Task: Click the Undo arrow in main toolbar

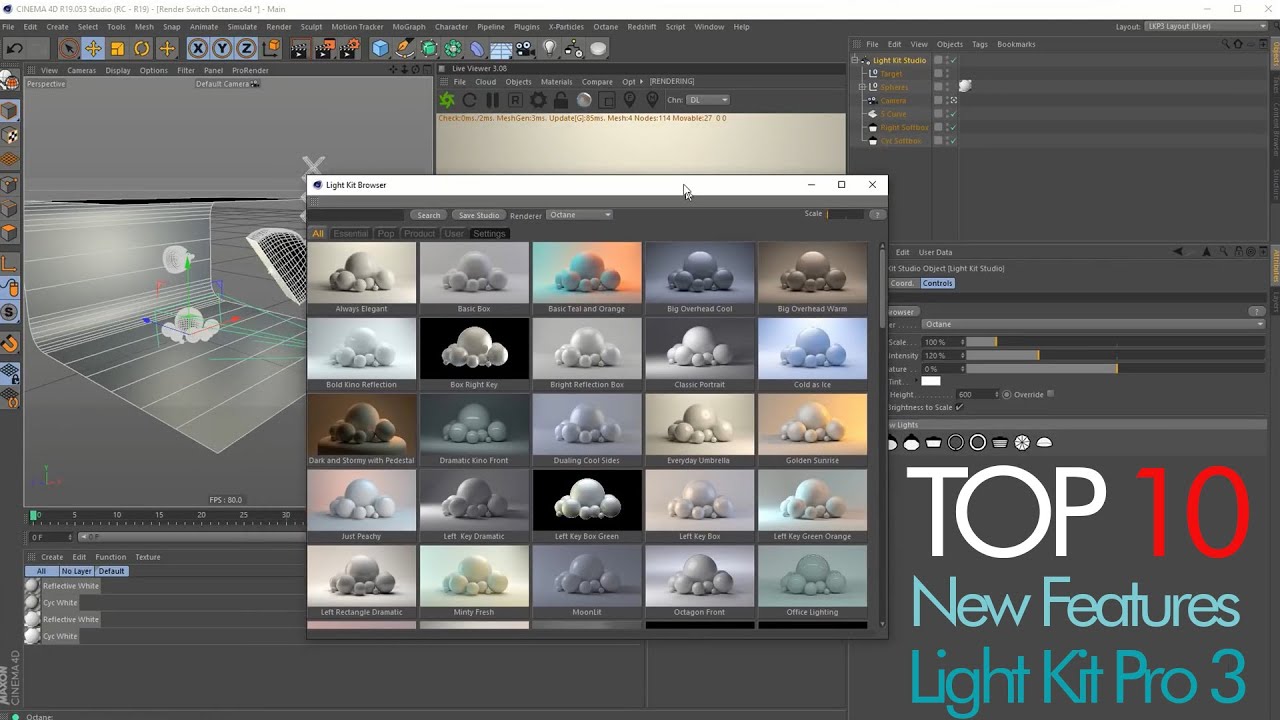Action: (14, 48)
